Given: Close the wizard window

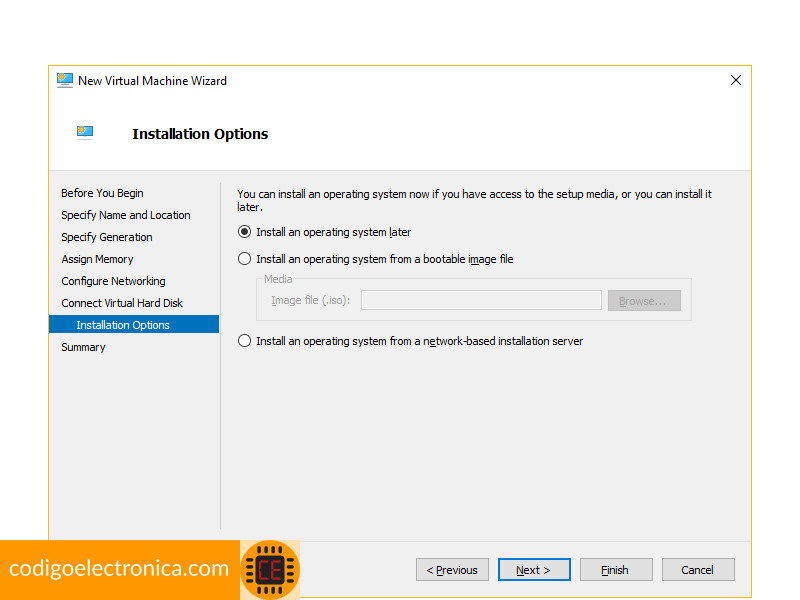Looking at the screenshot, I should [736, 80].
